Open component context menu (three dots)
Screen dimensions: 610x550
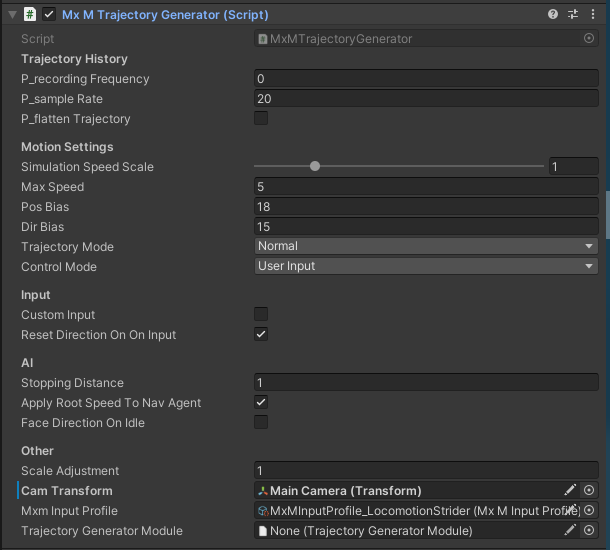click(x=593, y=15)
